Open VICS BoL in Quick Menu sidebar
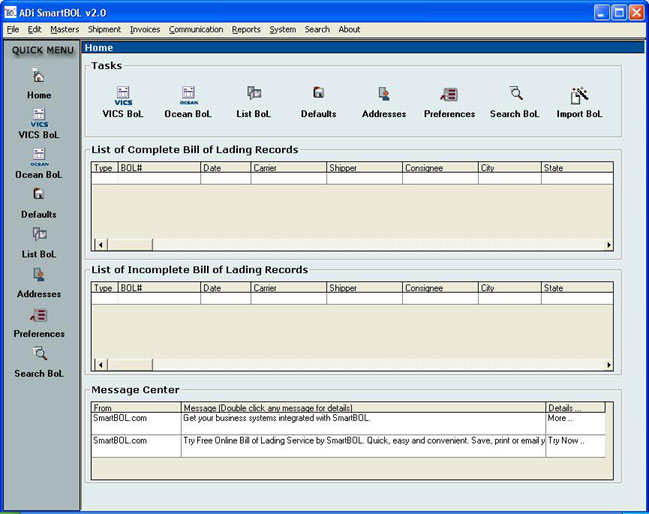 39,123
